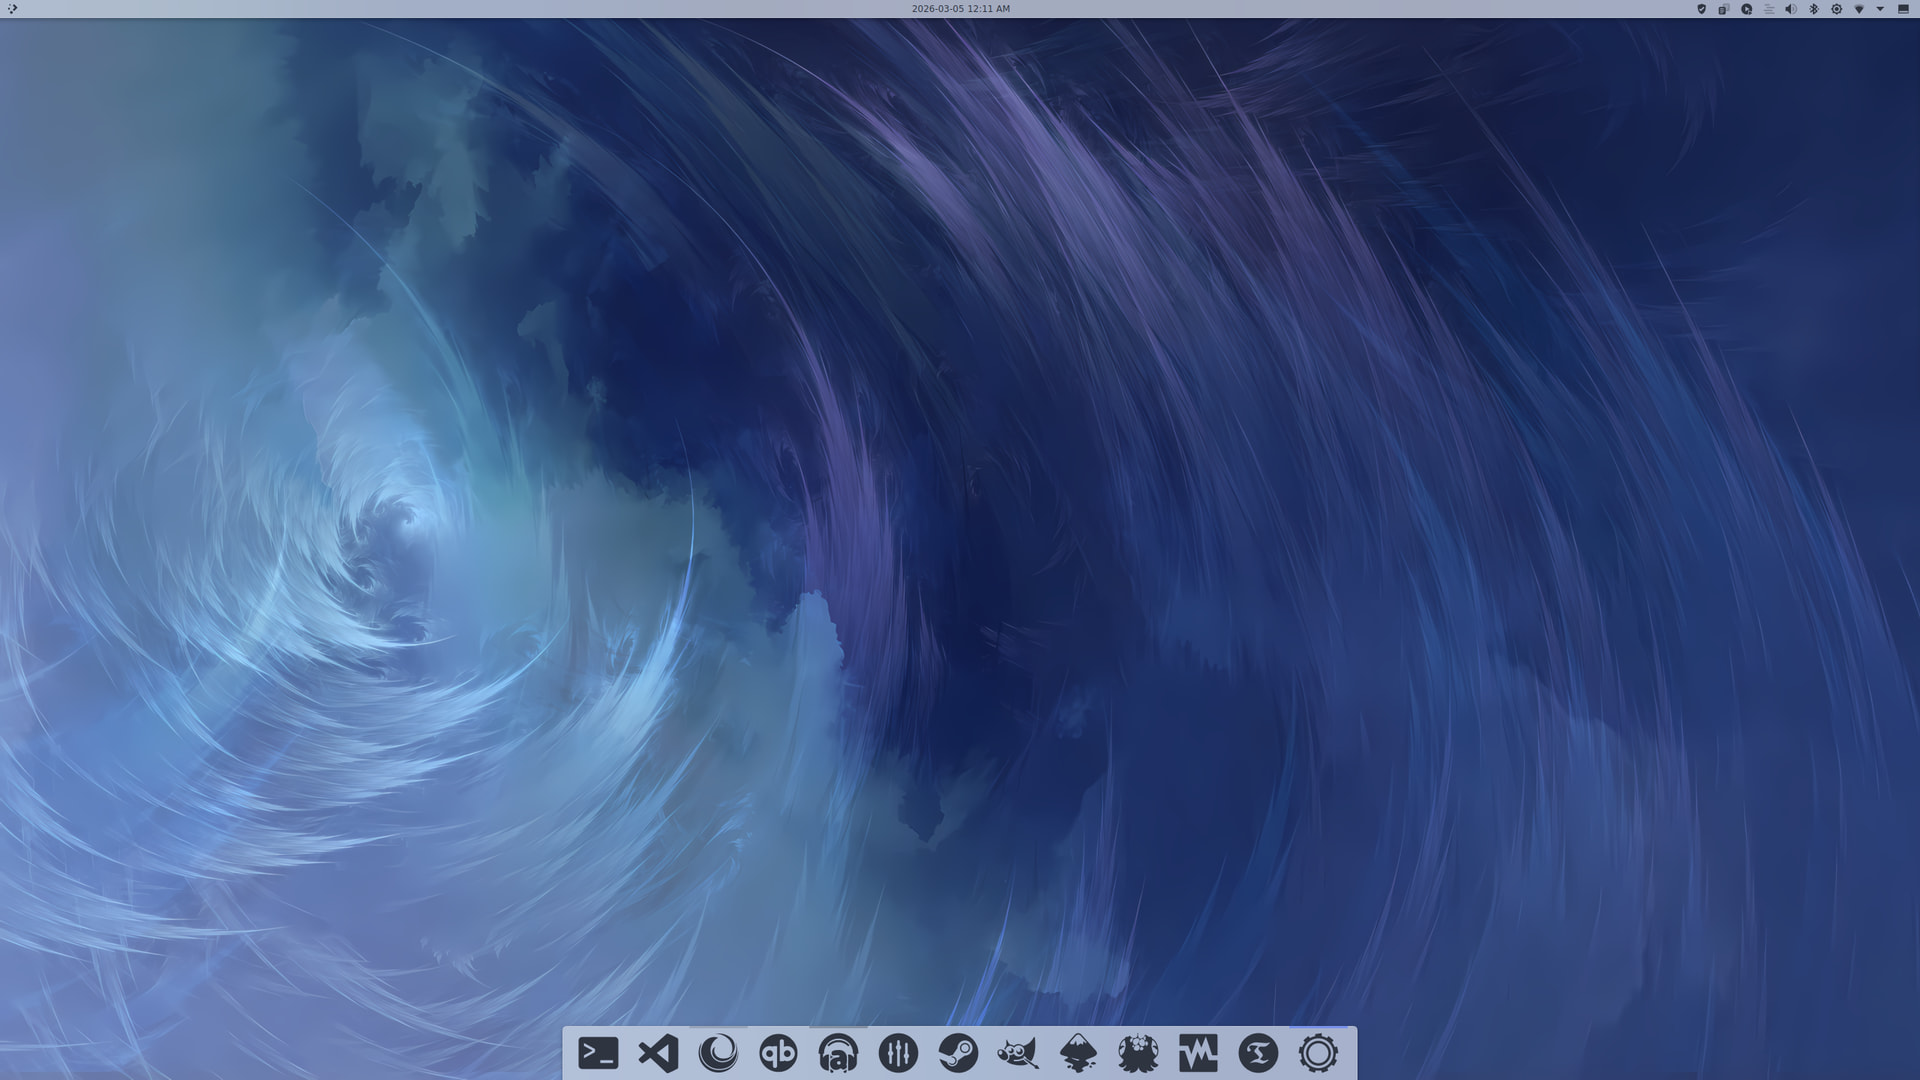This screenshot has height=1080, width=1920.
Task: Open the waveform system monitor icon
Action: [x=1198, y=1053]
